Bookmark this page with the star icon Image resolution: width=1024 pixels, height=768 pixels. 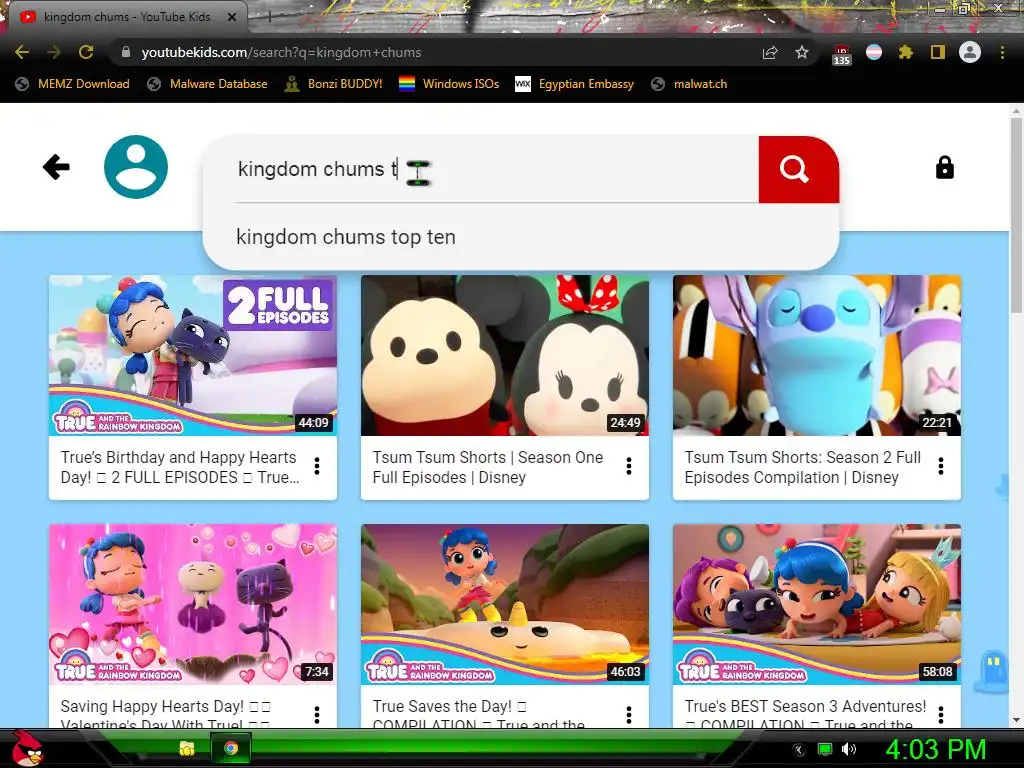tap(802, 52)
